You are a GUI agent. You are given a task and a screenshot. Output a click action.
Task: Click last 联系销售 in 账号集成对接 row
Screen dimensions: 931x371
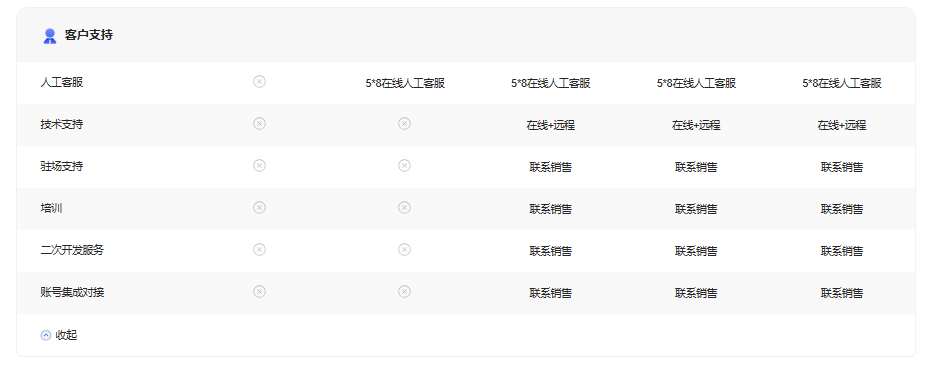pos(842,293)
